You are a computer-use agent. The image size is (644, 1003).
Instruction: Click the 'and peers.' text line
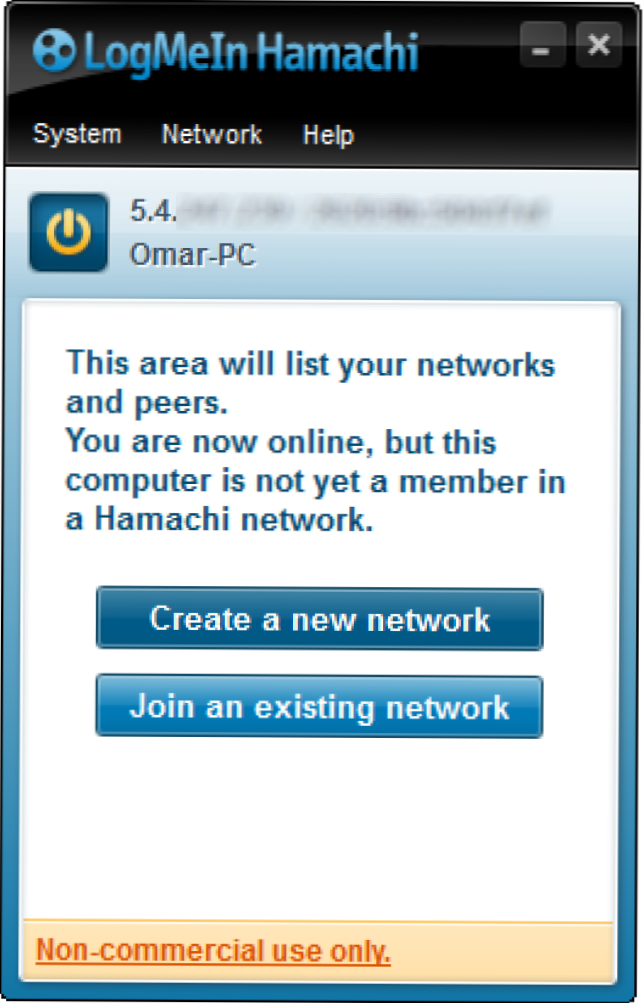(x=146, y=403)
